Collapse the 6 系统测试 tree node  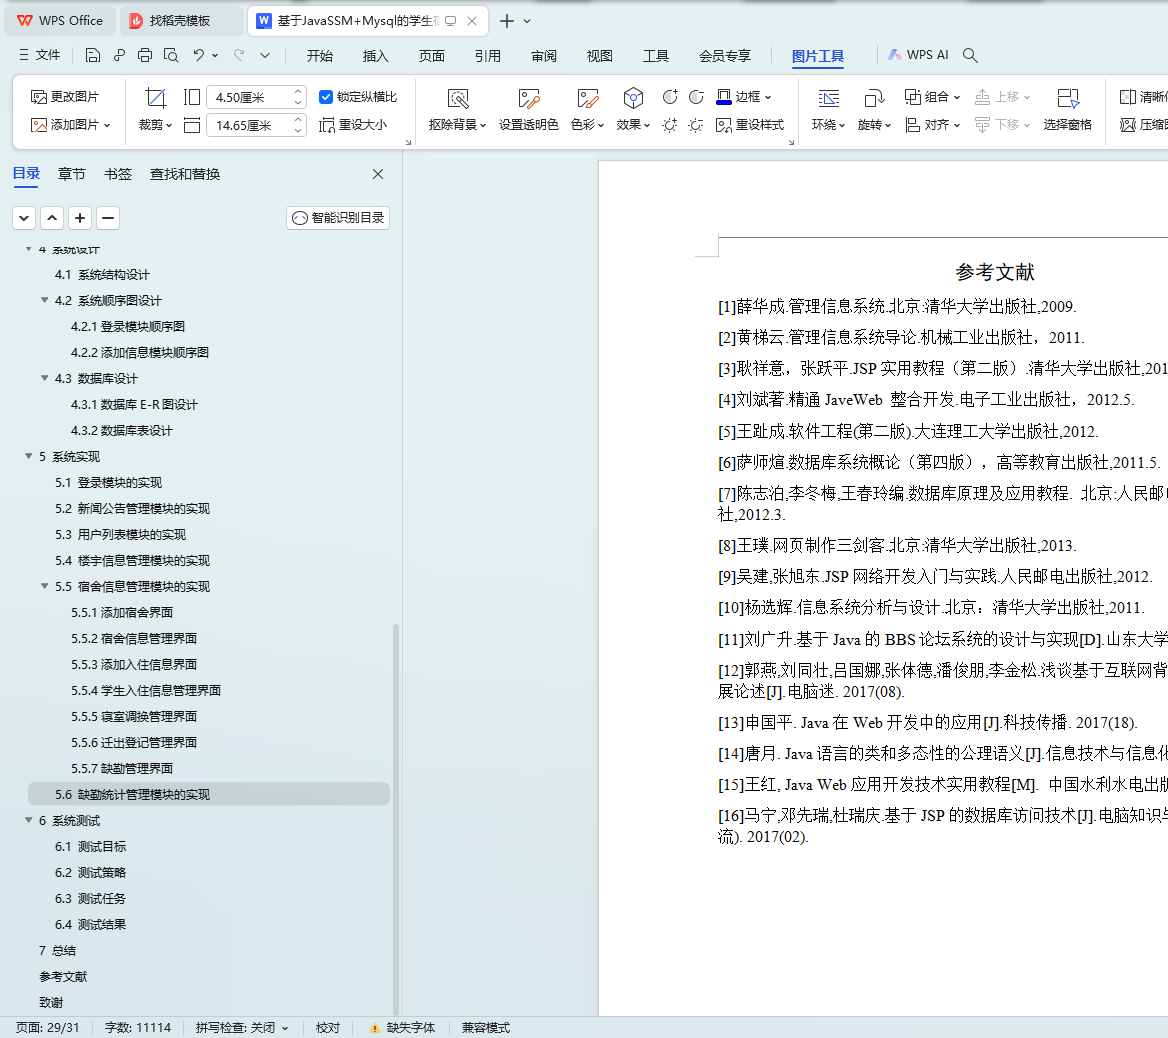pyautogui.click(x=29, y=820)
